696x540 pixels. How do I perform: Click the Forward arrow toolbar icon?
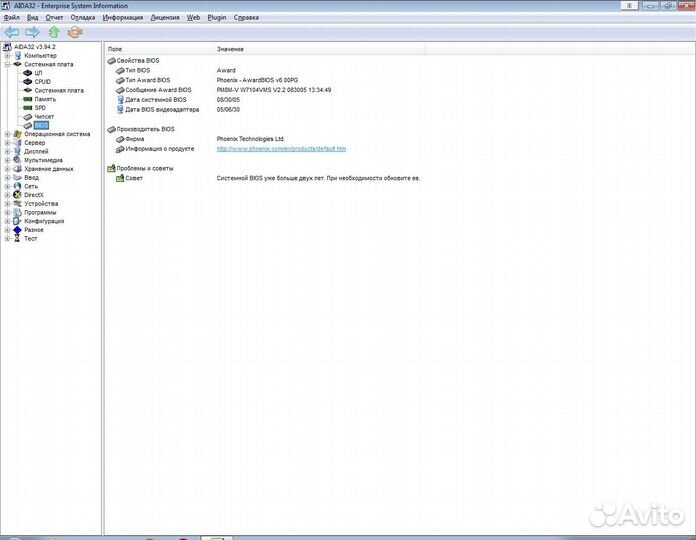click(32, 32)
